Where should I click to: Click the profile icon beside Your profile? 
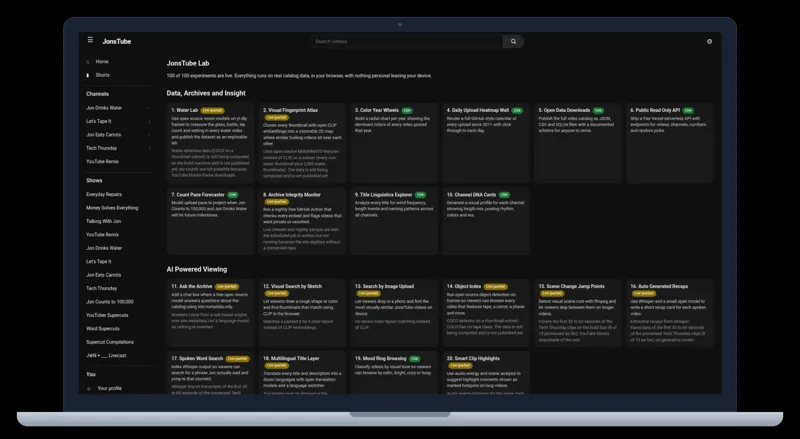[89, 388]
